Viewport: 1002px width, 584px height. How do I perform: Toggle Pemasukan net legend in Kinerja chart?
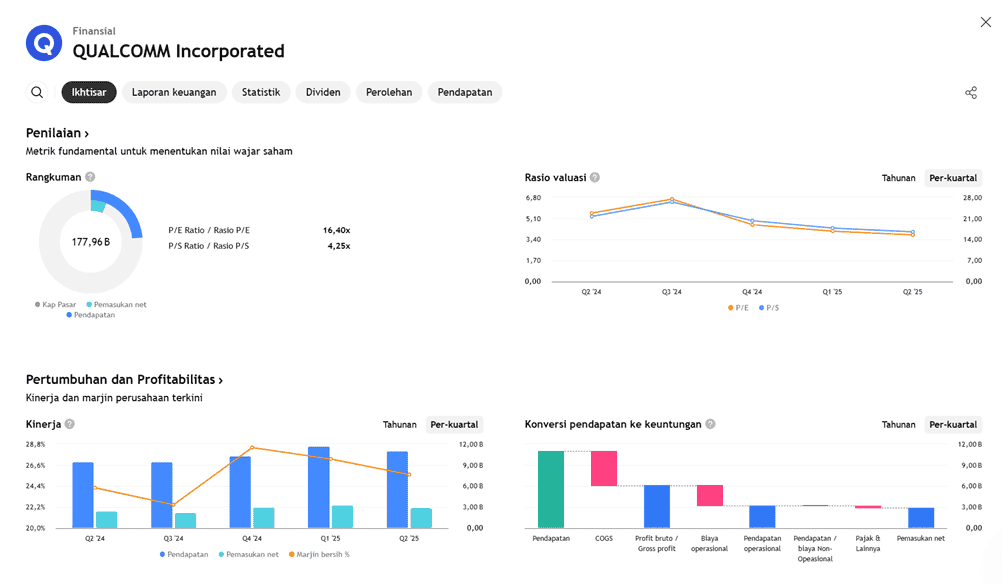coord(249,555)
